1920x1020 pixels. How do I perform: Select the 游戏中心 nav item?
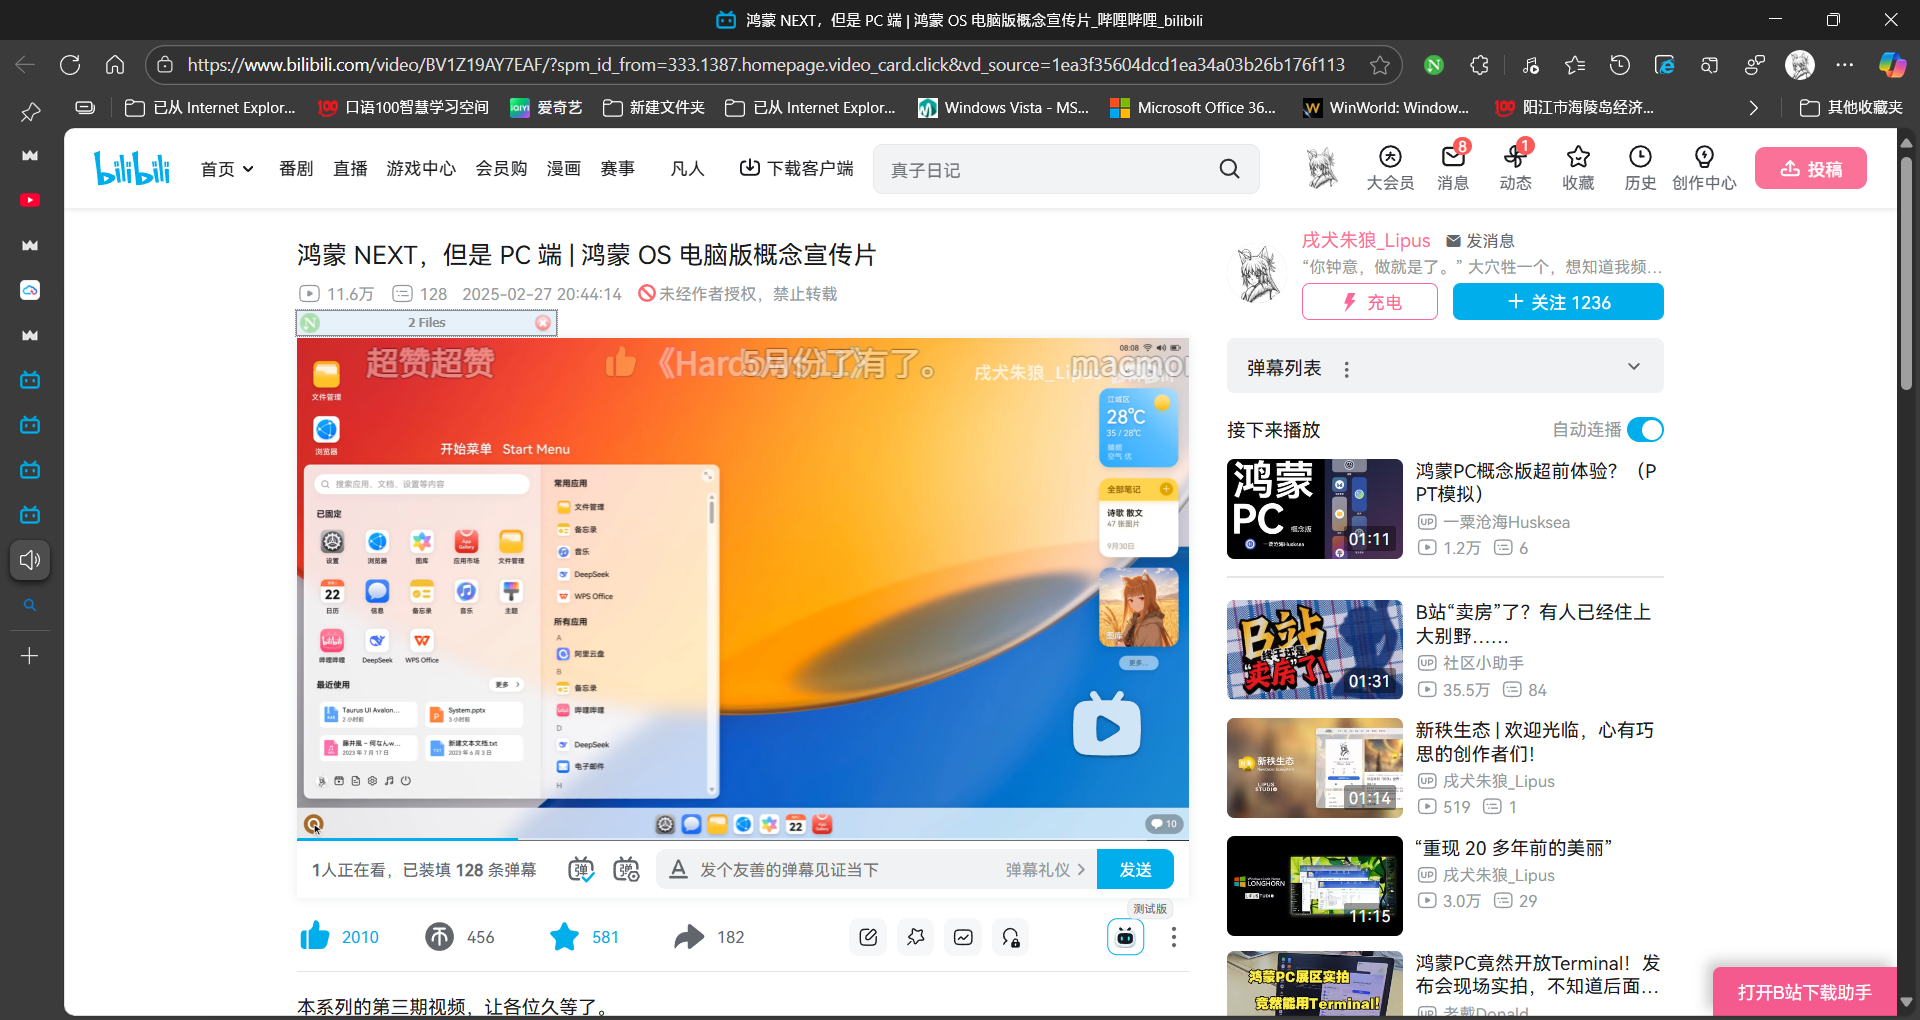tap(421, 168)
